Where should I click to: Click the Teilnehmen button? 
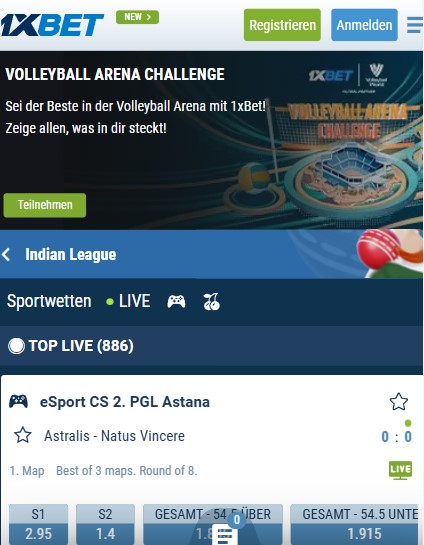pyautogui.click(x=45, y=205)
